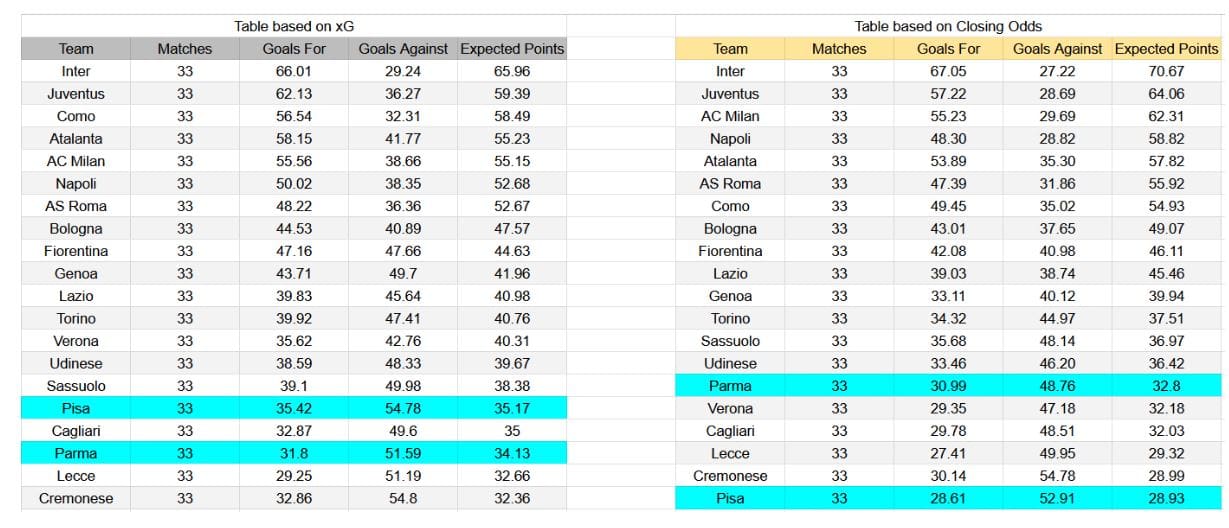This screenshot has width=1229, height=528.
Task: Select the cyan Parma cell in Closing Odds table
Action: tap(730, 386)
